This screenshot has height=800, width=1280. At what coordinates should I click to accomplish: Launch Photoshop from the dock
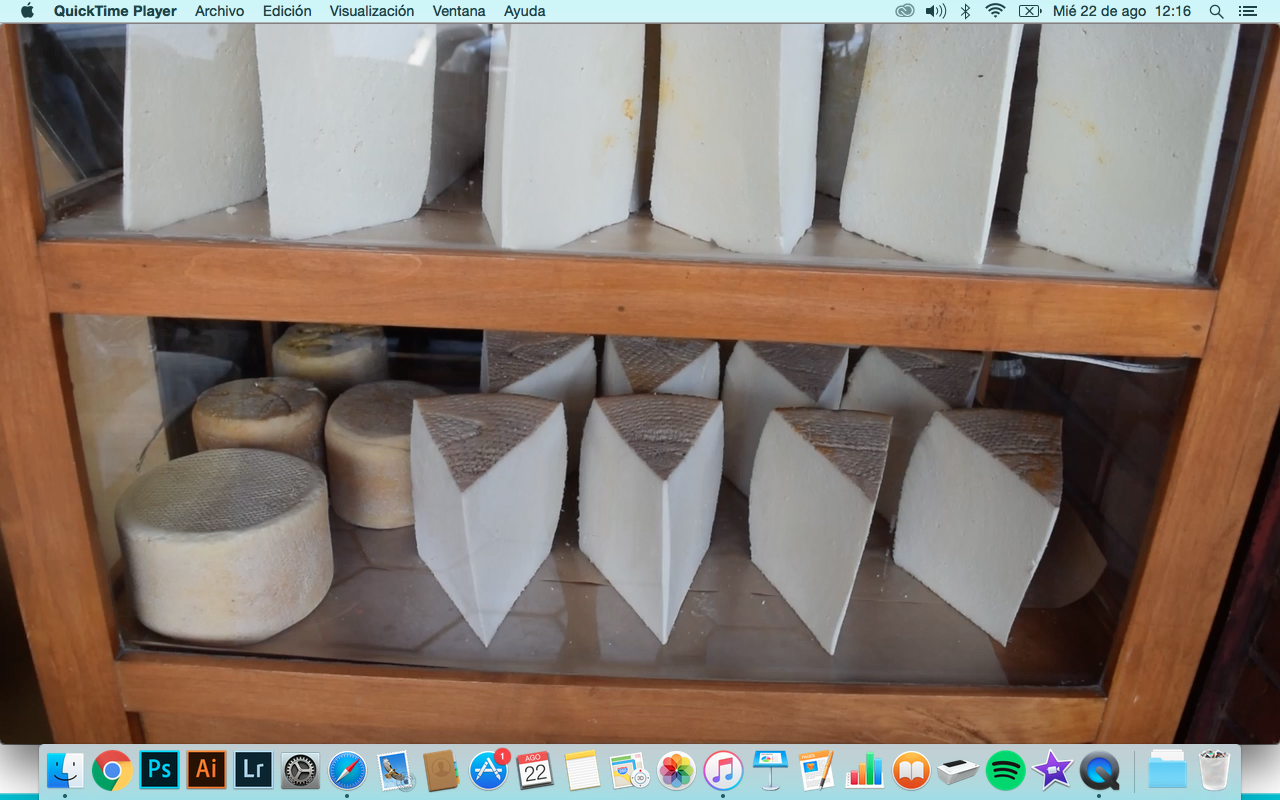[x=159, y=770]
